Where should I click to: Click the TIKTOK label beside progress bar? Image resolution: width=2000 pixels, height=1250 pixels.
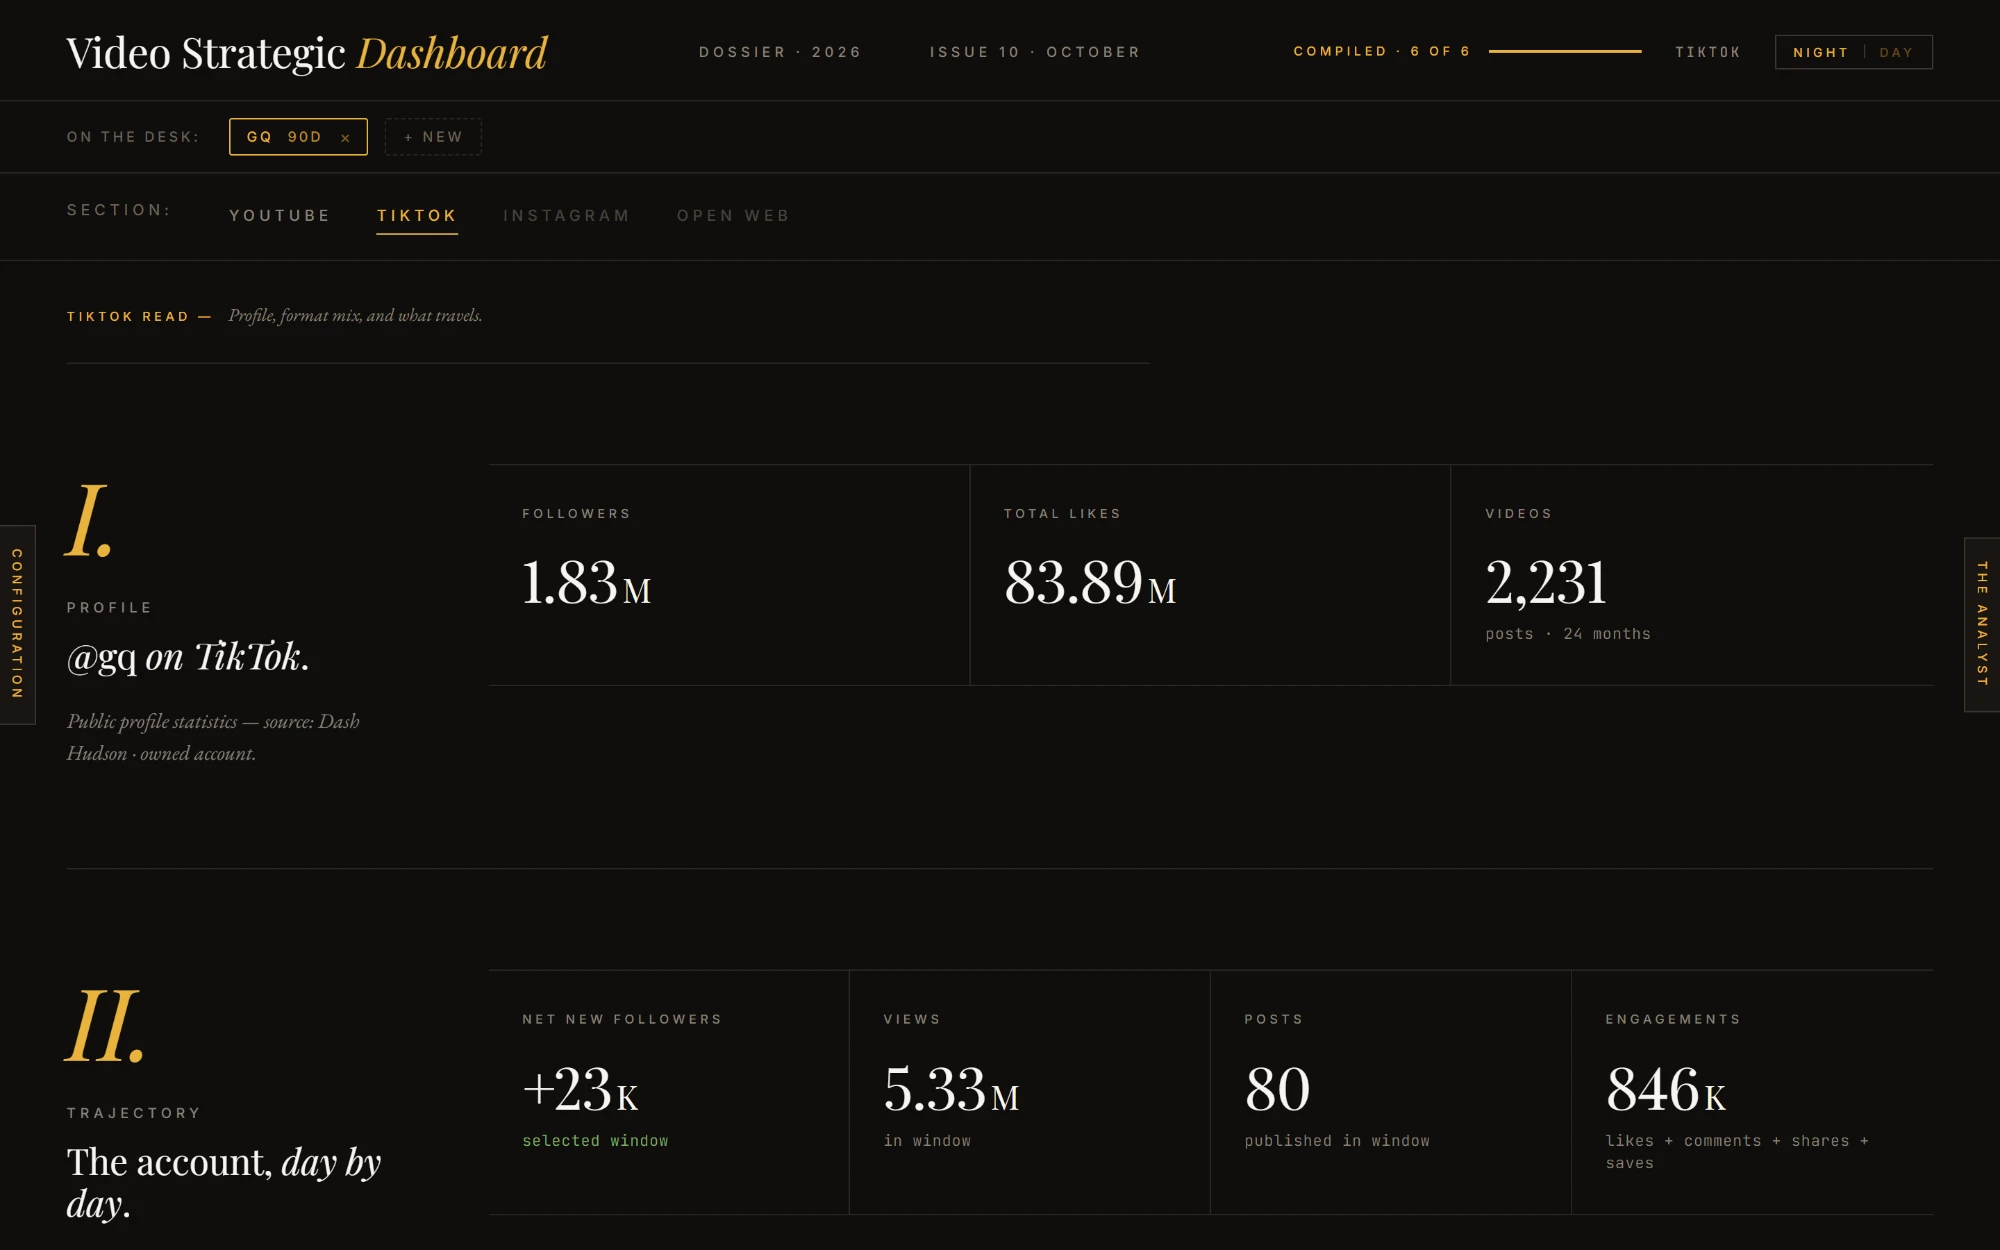[1708, 52]
